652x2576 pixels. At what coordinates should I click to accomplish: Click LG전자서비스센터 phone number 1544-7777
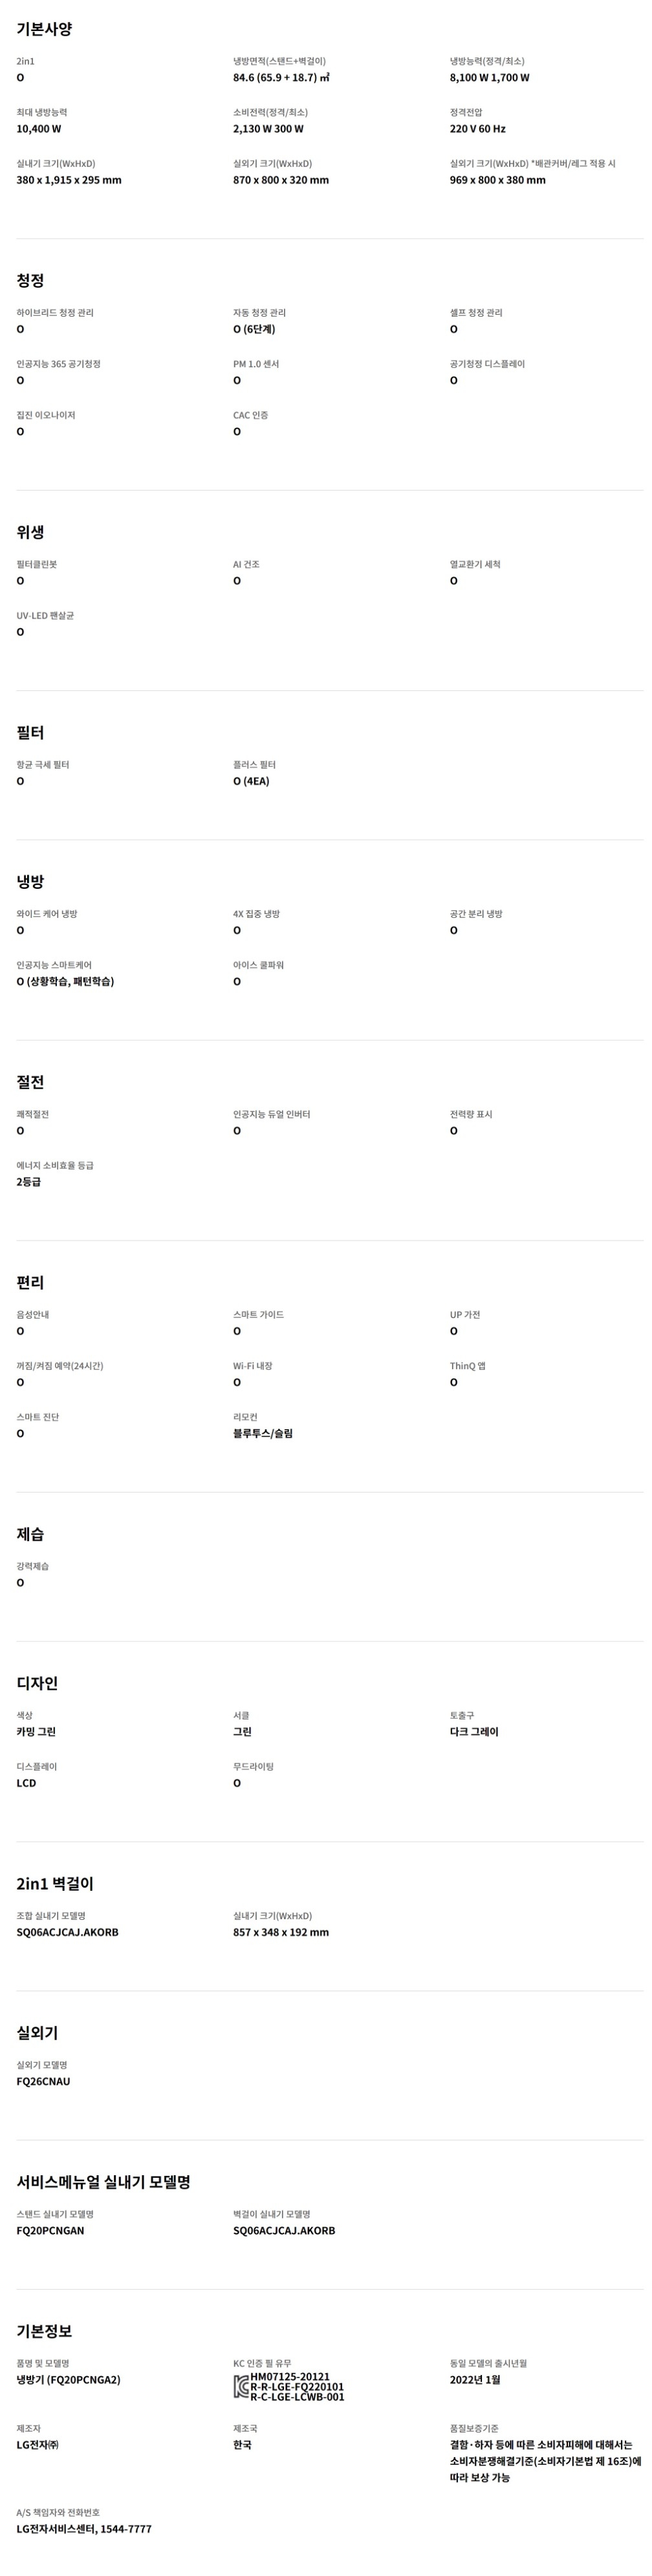(x=126, y=2529)
